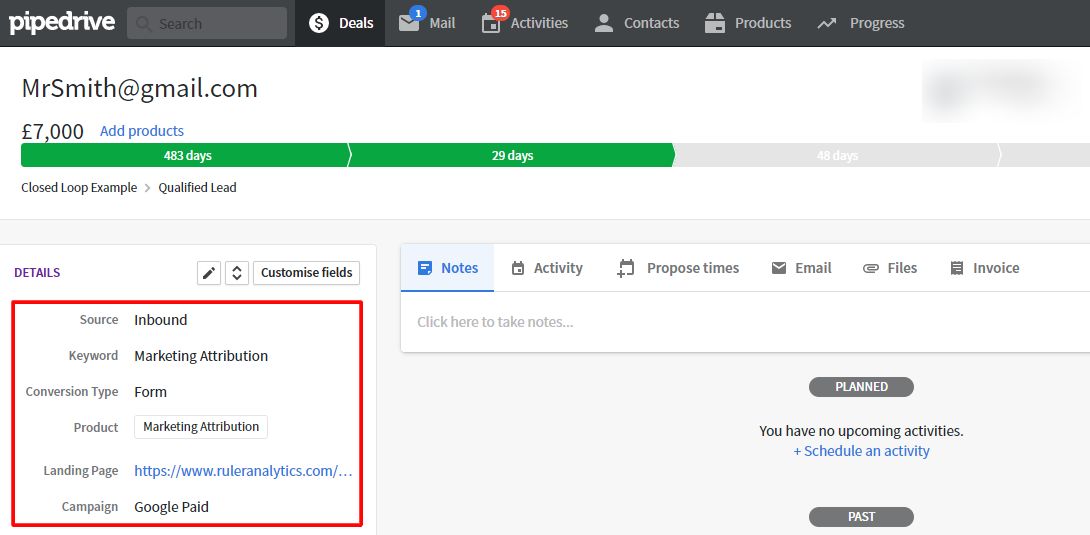Click the Files paperclip icon
Viewport: 1090px width, 535px height.
(871, 268)
